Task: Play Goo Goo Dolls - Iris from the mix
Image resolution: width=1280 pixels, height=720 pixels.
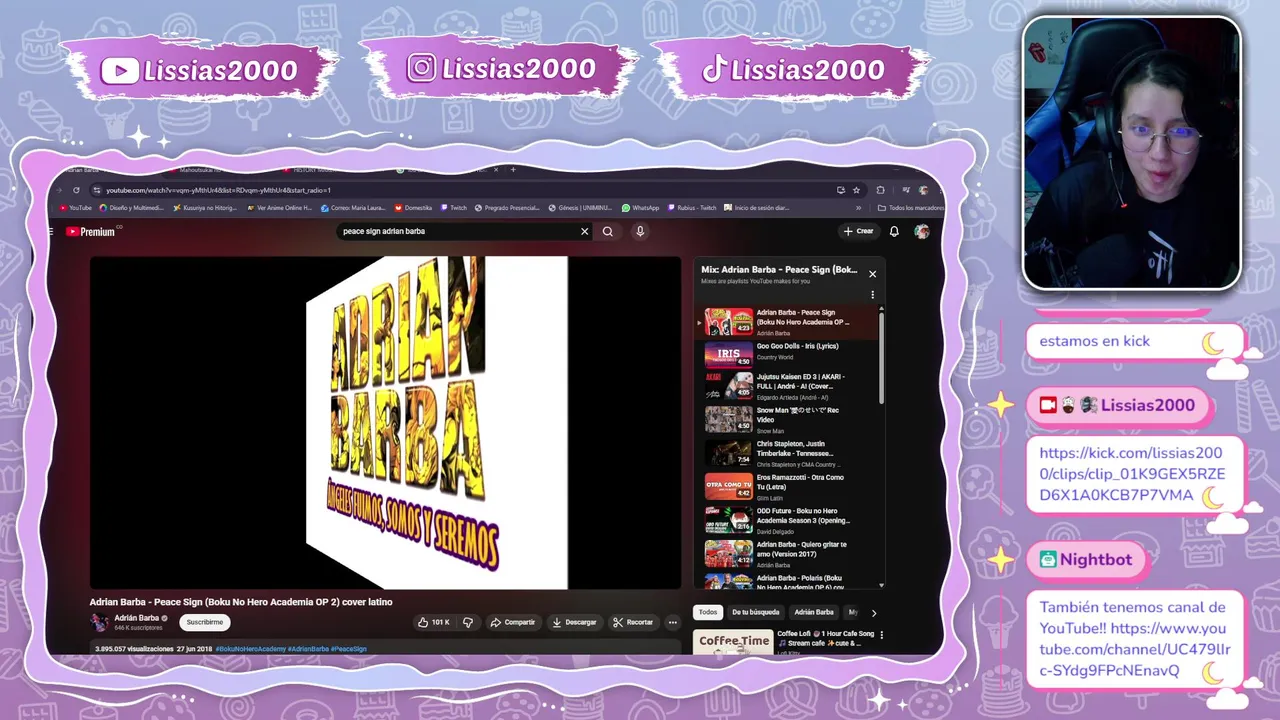Action: 788,354
